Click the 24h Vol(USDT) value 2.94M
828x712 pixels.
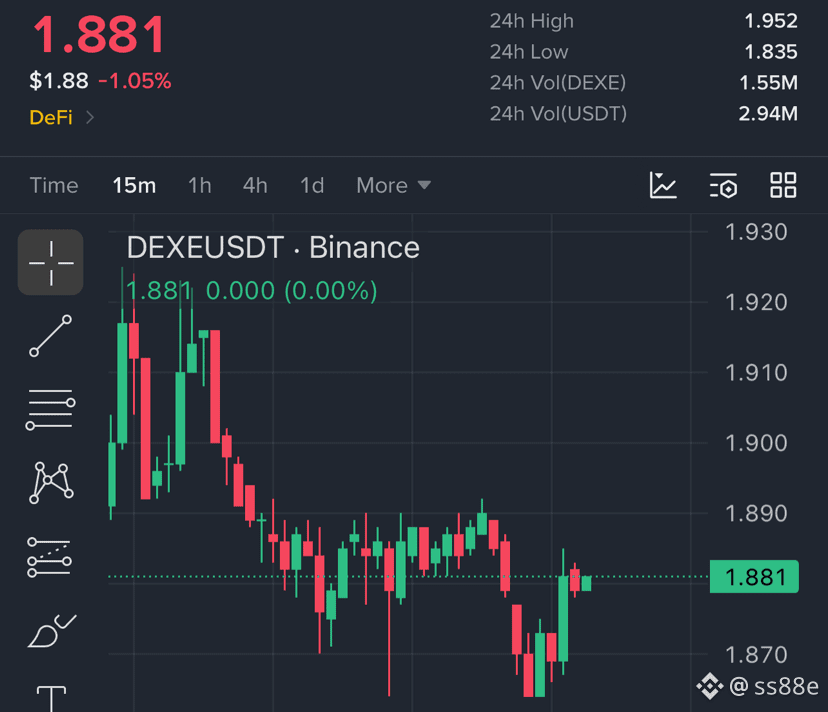768,114
